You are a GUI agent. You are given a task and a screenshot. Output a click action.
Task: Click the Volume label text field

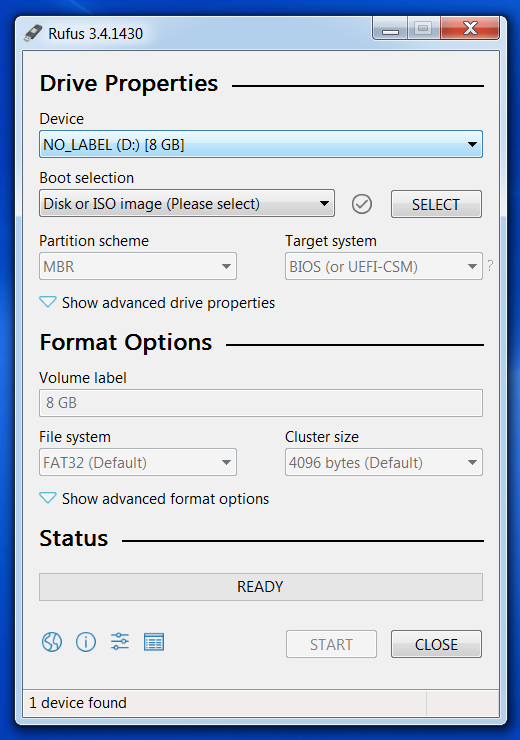point(260,403)
